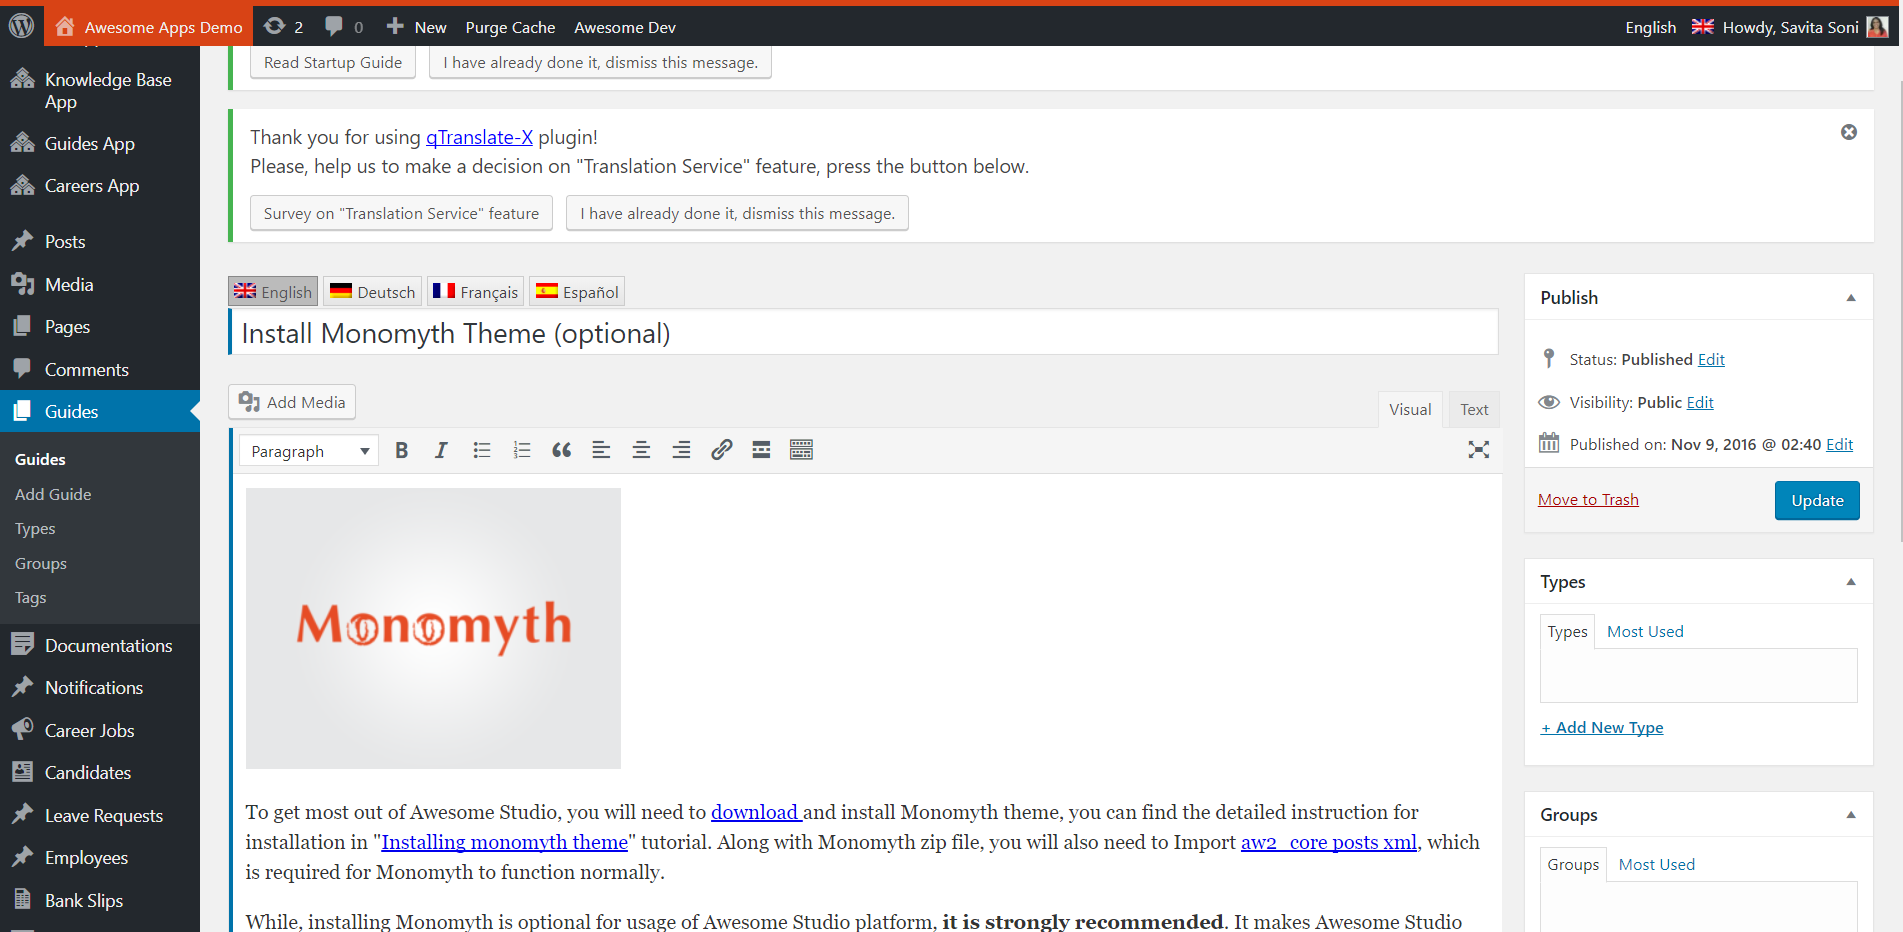The width and height of the screenshot is (1903, 932).
Task: Open Most Used tab in Groups panel
Action: click(x=1657, y=864)
